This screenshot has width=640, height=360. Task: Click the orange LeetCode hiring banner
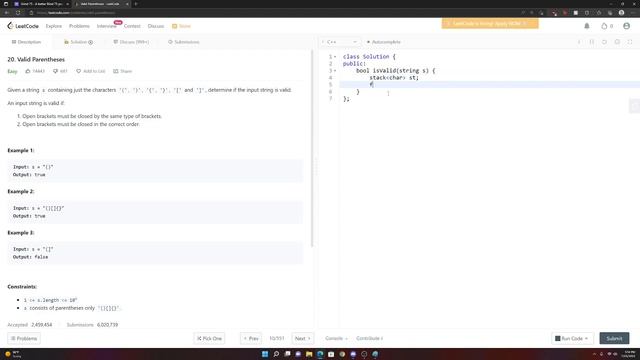click(490, 24)
